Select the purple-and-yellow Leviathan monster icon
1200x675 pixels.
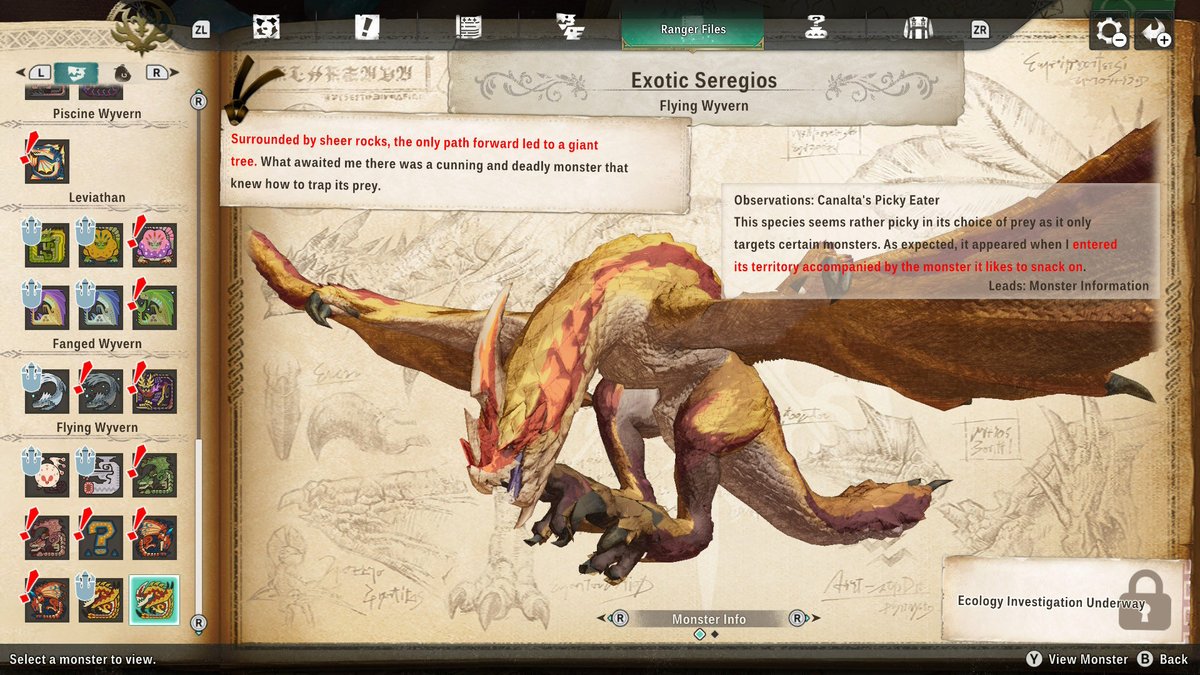point(47,307)
